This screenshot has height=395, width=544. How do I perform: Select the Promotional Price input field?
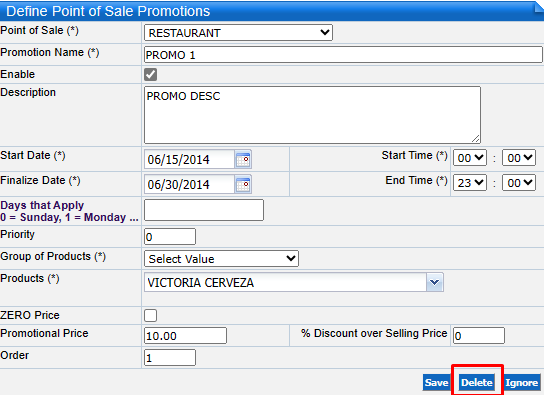(x=185, y=335)
